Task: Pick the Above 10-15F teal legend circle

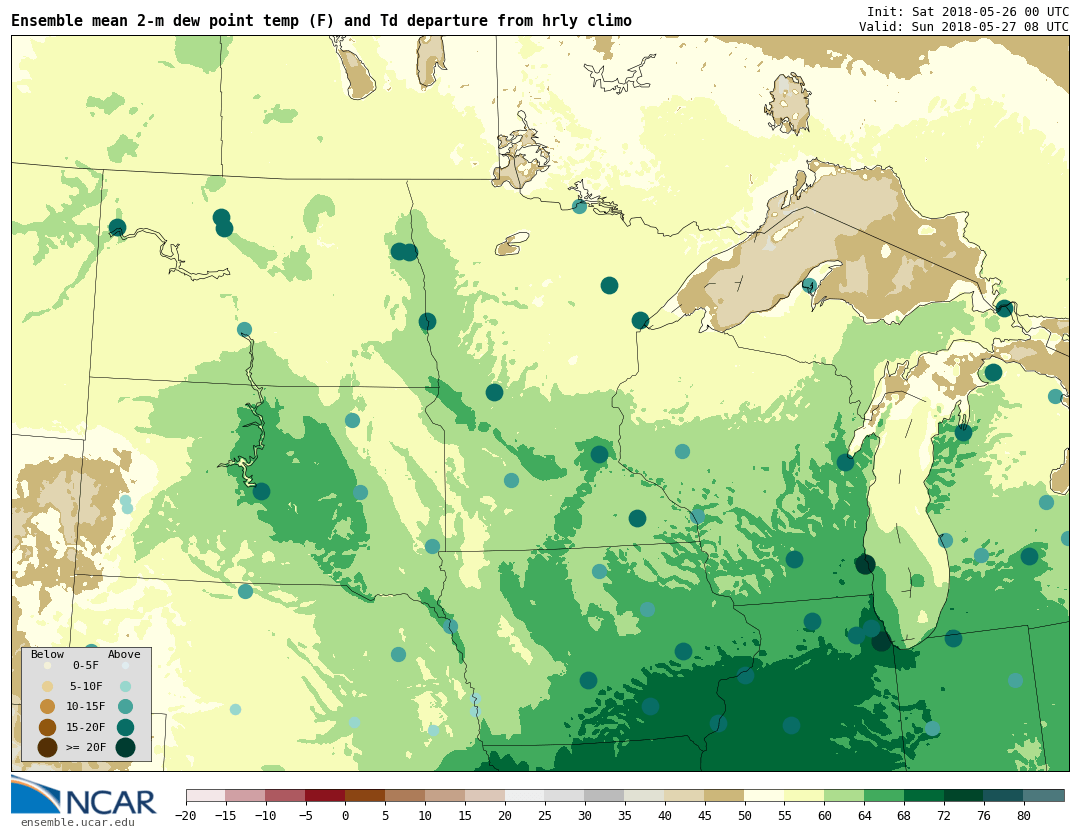Action: 125,707
